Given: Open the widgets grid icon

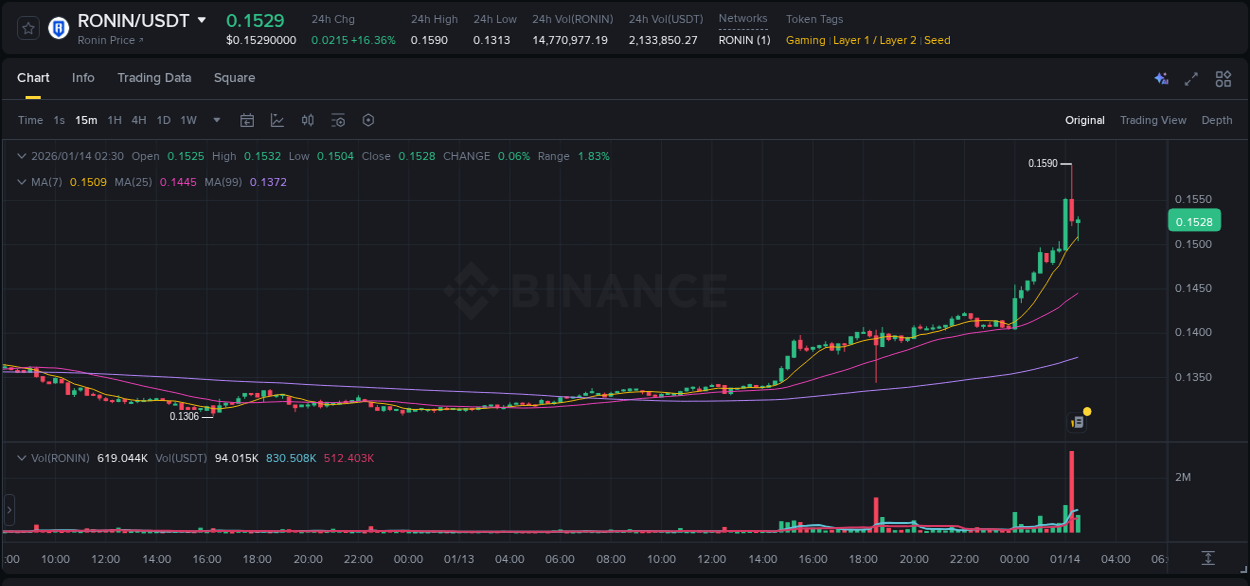Looking at the screenshot, I should coord(1223,78).
